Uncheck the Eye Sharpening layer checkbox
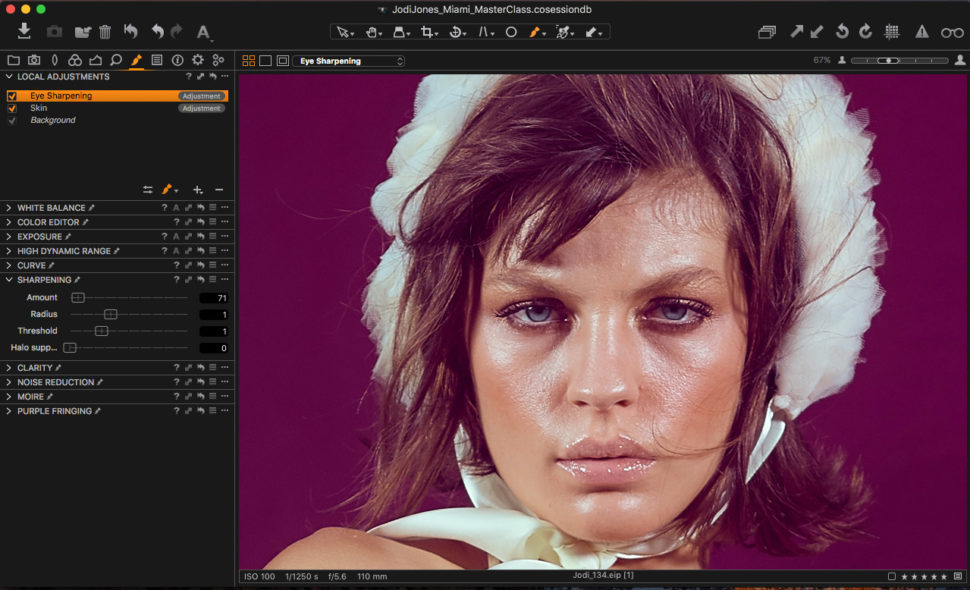970x590 pixels. (x=11, y=96)
